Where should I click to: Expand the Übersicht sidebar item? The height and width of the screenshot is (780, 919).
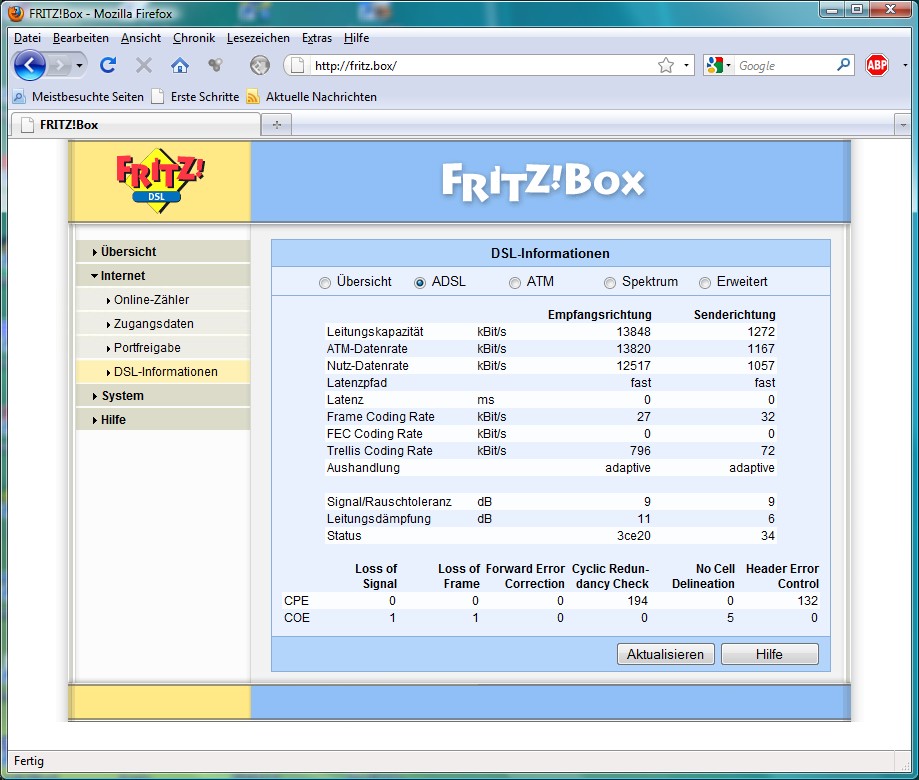(163, 251)
